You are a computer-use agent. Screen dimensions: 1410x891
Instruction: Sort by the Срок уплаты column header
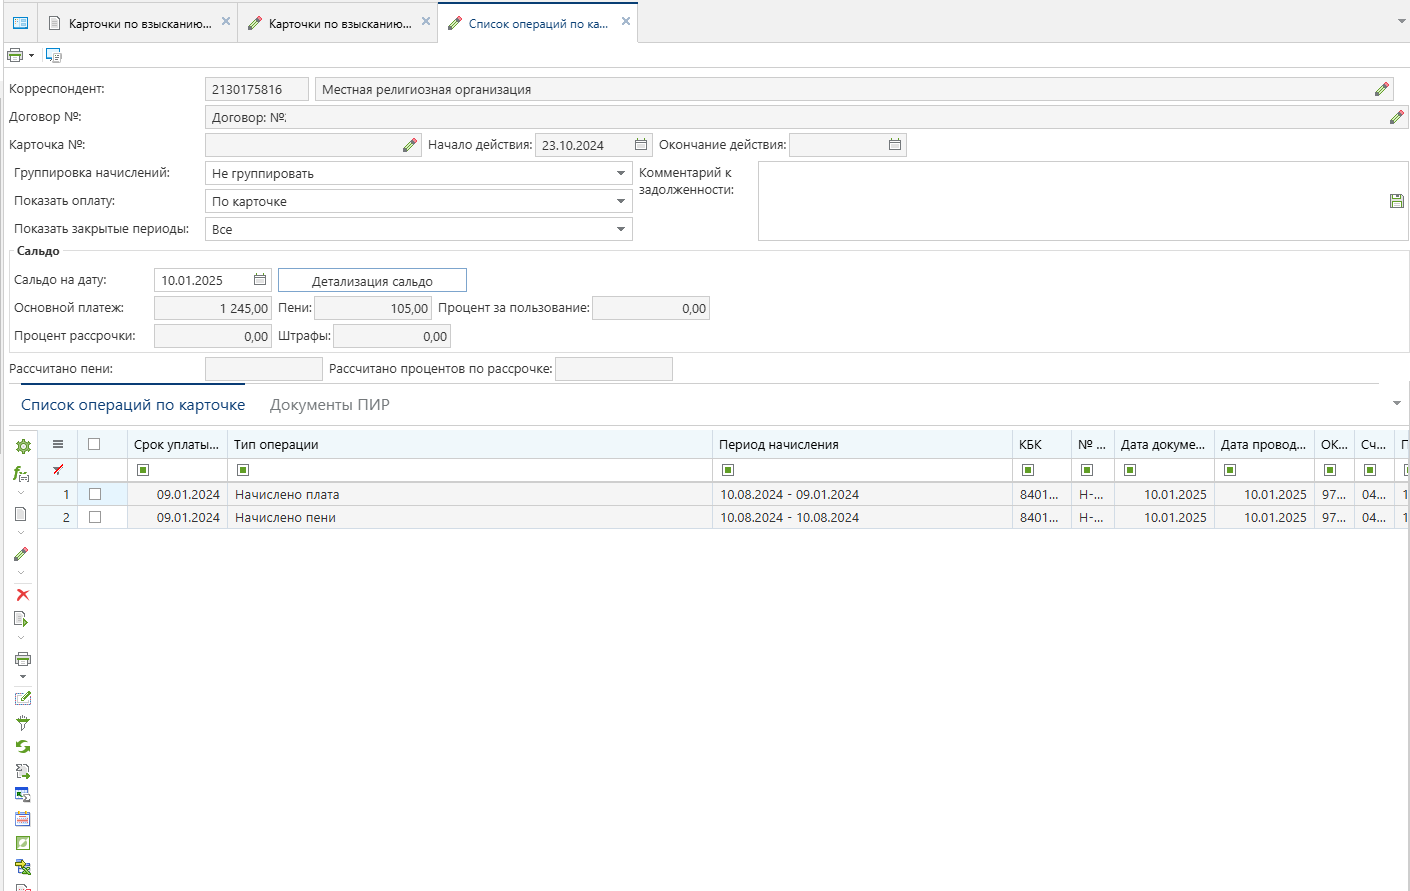(177, 444)
